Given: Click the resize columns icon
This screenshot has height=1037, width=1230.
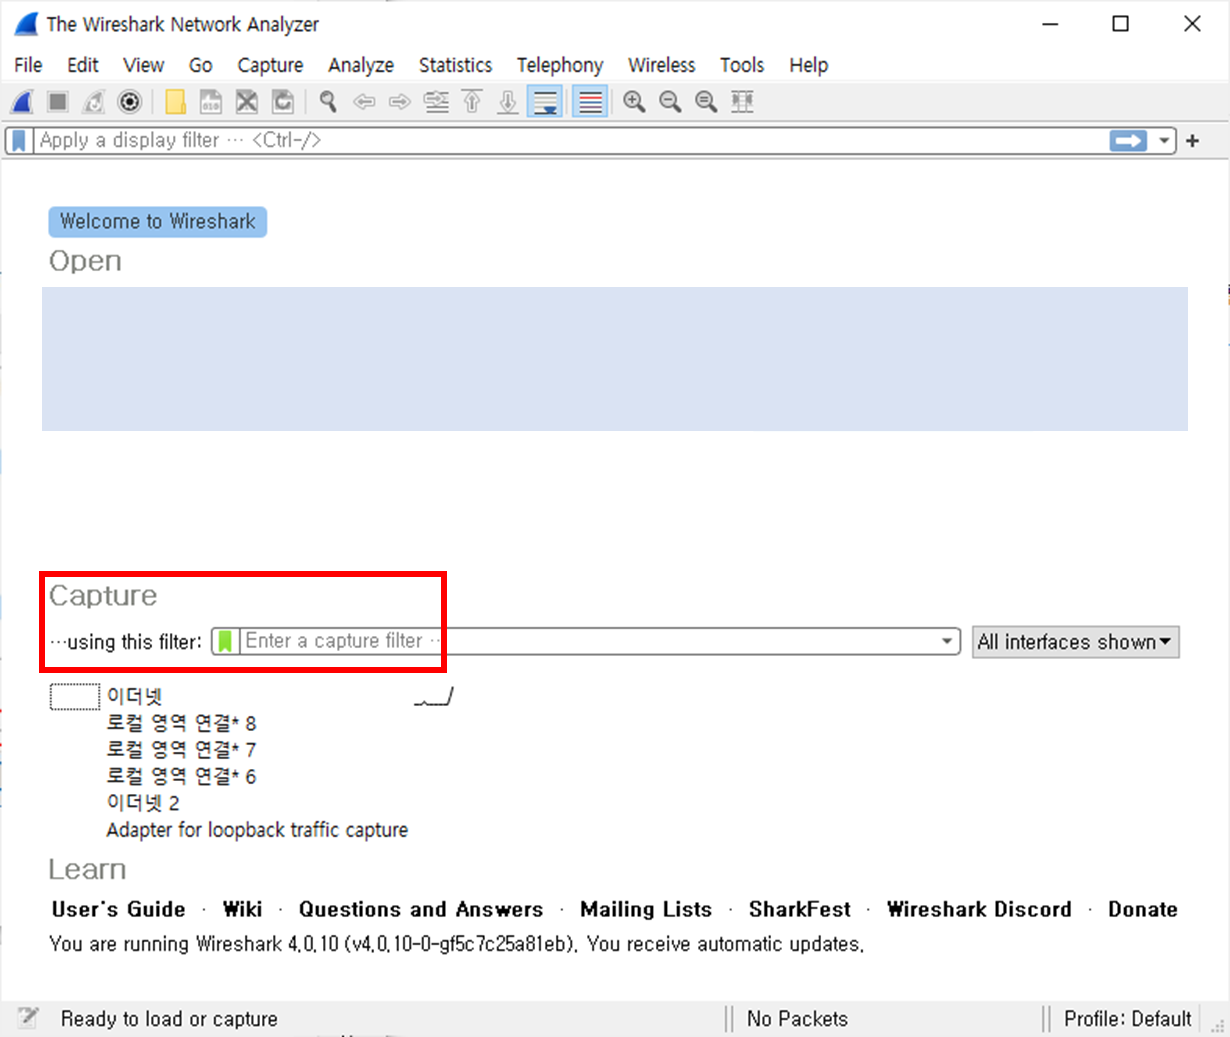Looking at the screenshot, I should point(742,101).
